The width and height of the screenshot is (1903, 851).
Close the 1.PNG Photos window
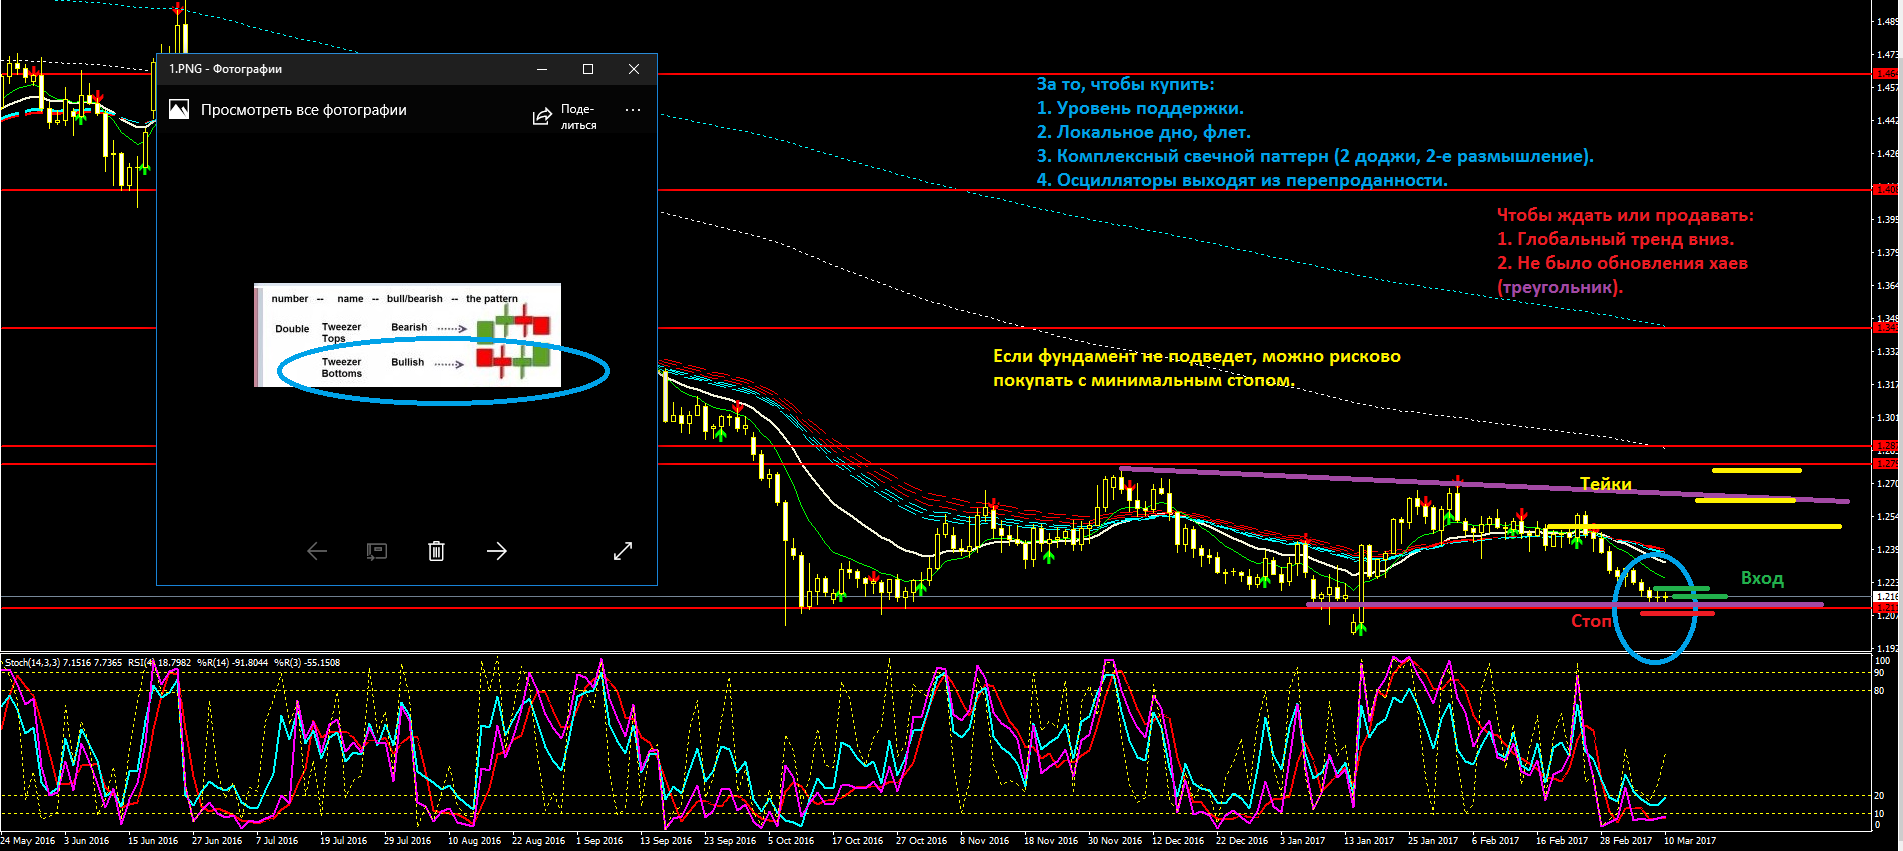click(634, 69)
